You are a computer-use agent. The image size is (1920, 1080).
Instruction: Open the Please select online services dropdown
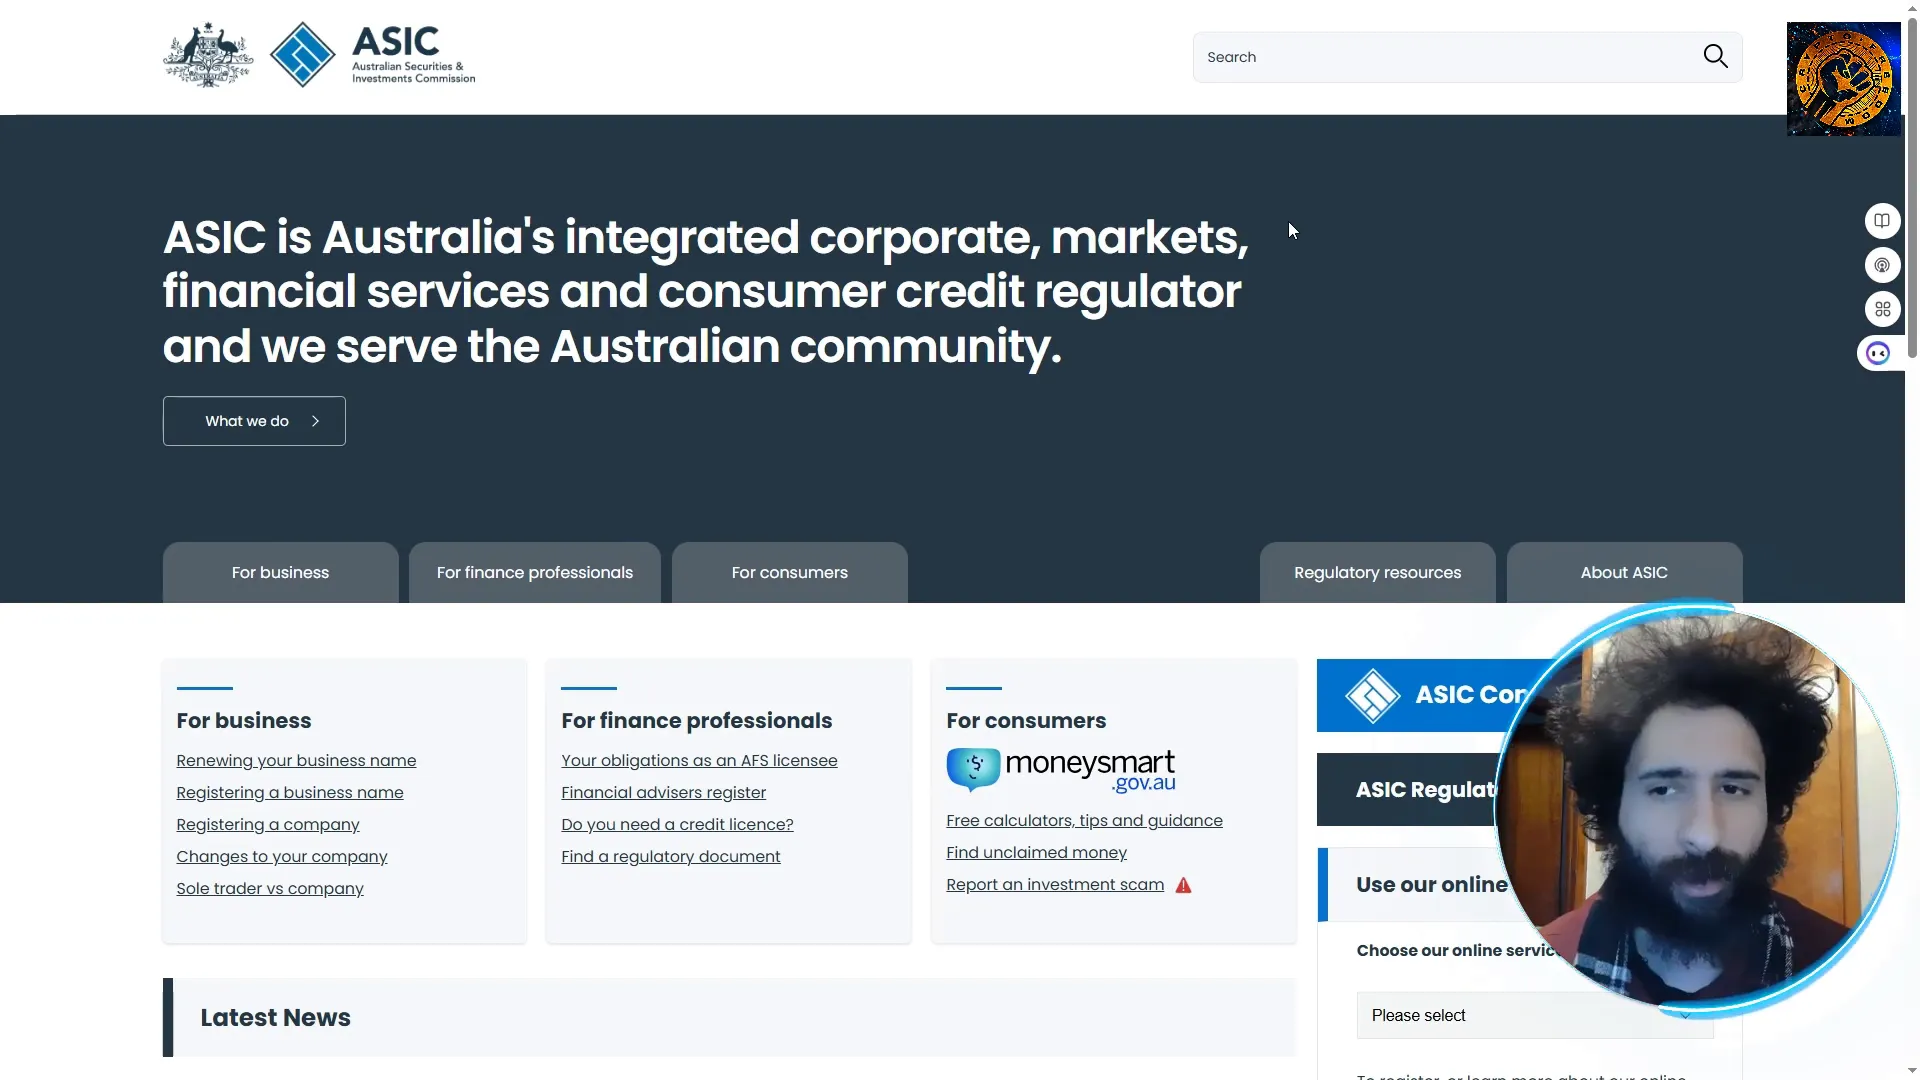click(1534, 1015)
